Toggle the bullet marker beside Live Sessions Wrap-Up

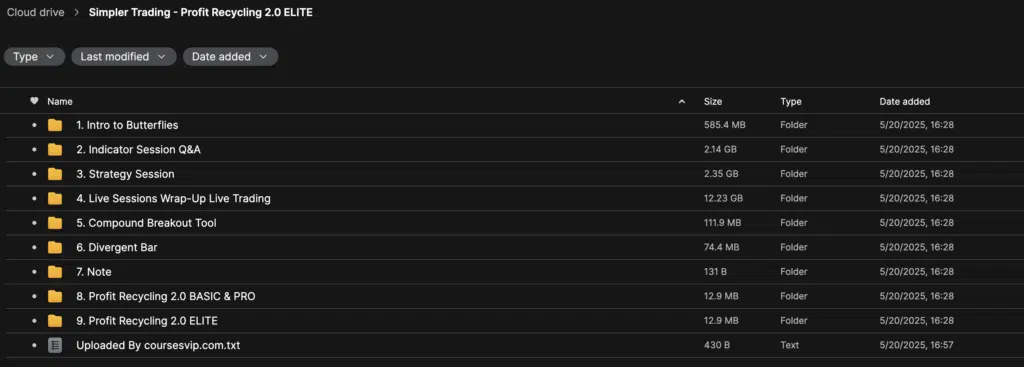click(x=35, y=199)
